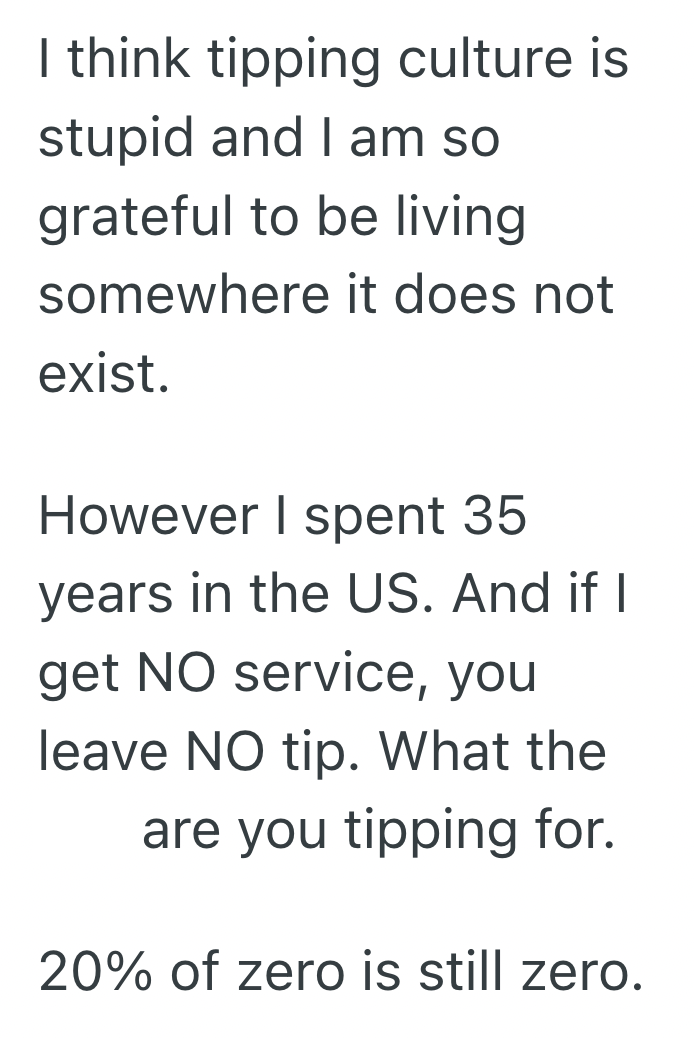Image resolution: width=694 pixels, height=1038 pixels.
Task: Click the number "35"
Action: point(494,517)
